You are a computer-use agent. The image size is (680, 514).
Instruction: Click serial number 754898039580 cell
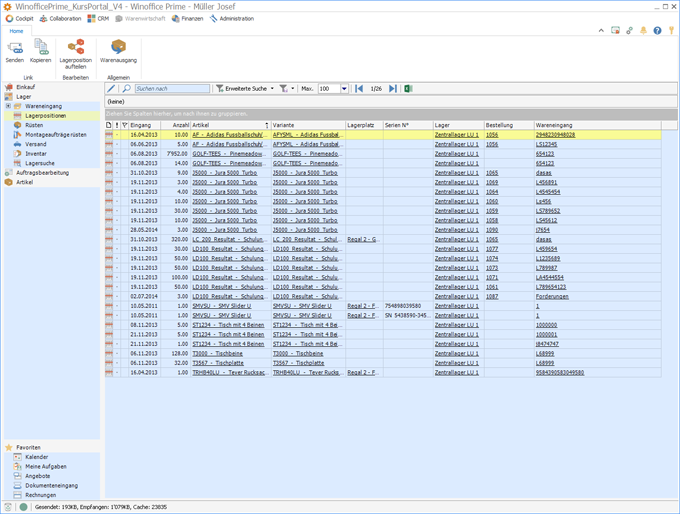tap(408, 306)
